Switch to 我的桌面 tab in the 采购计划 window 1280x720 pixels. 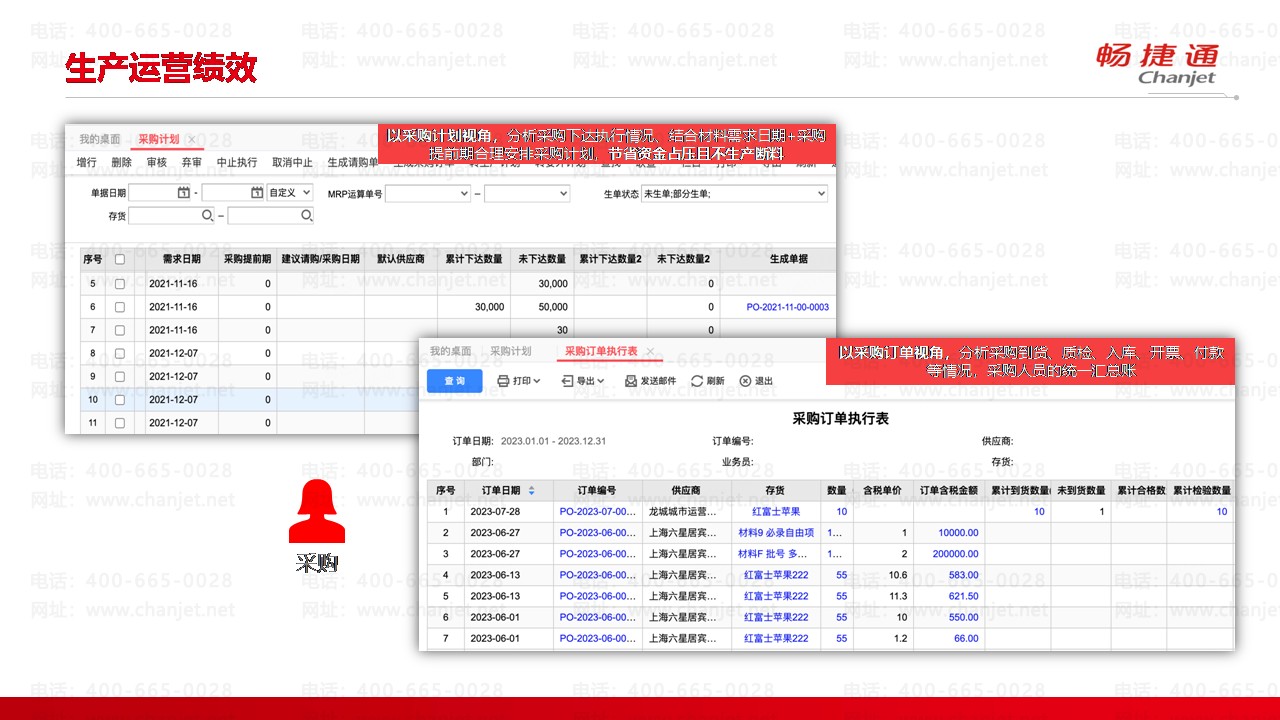100,139
